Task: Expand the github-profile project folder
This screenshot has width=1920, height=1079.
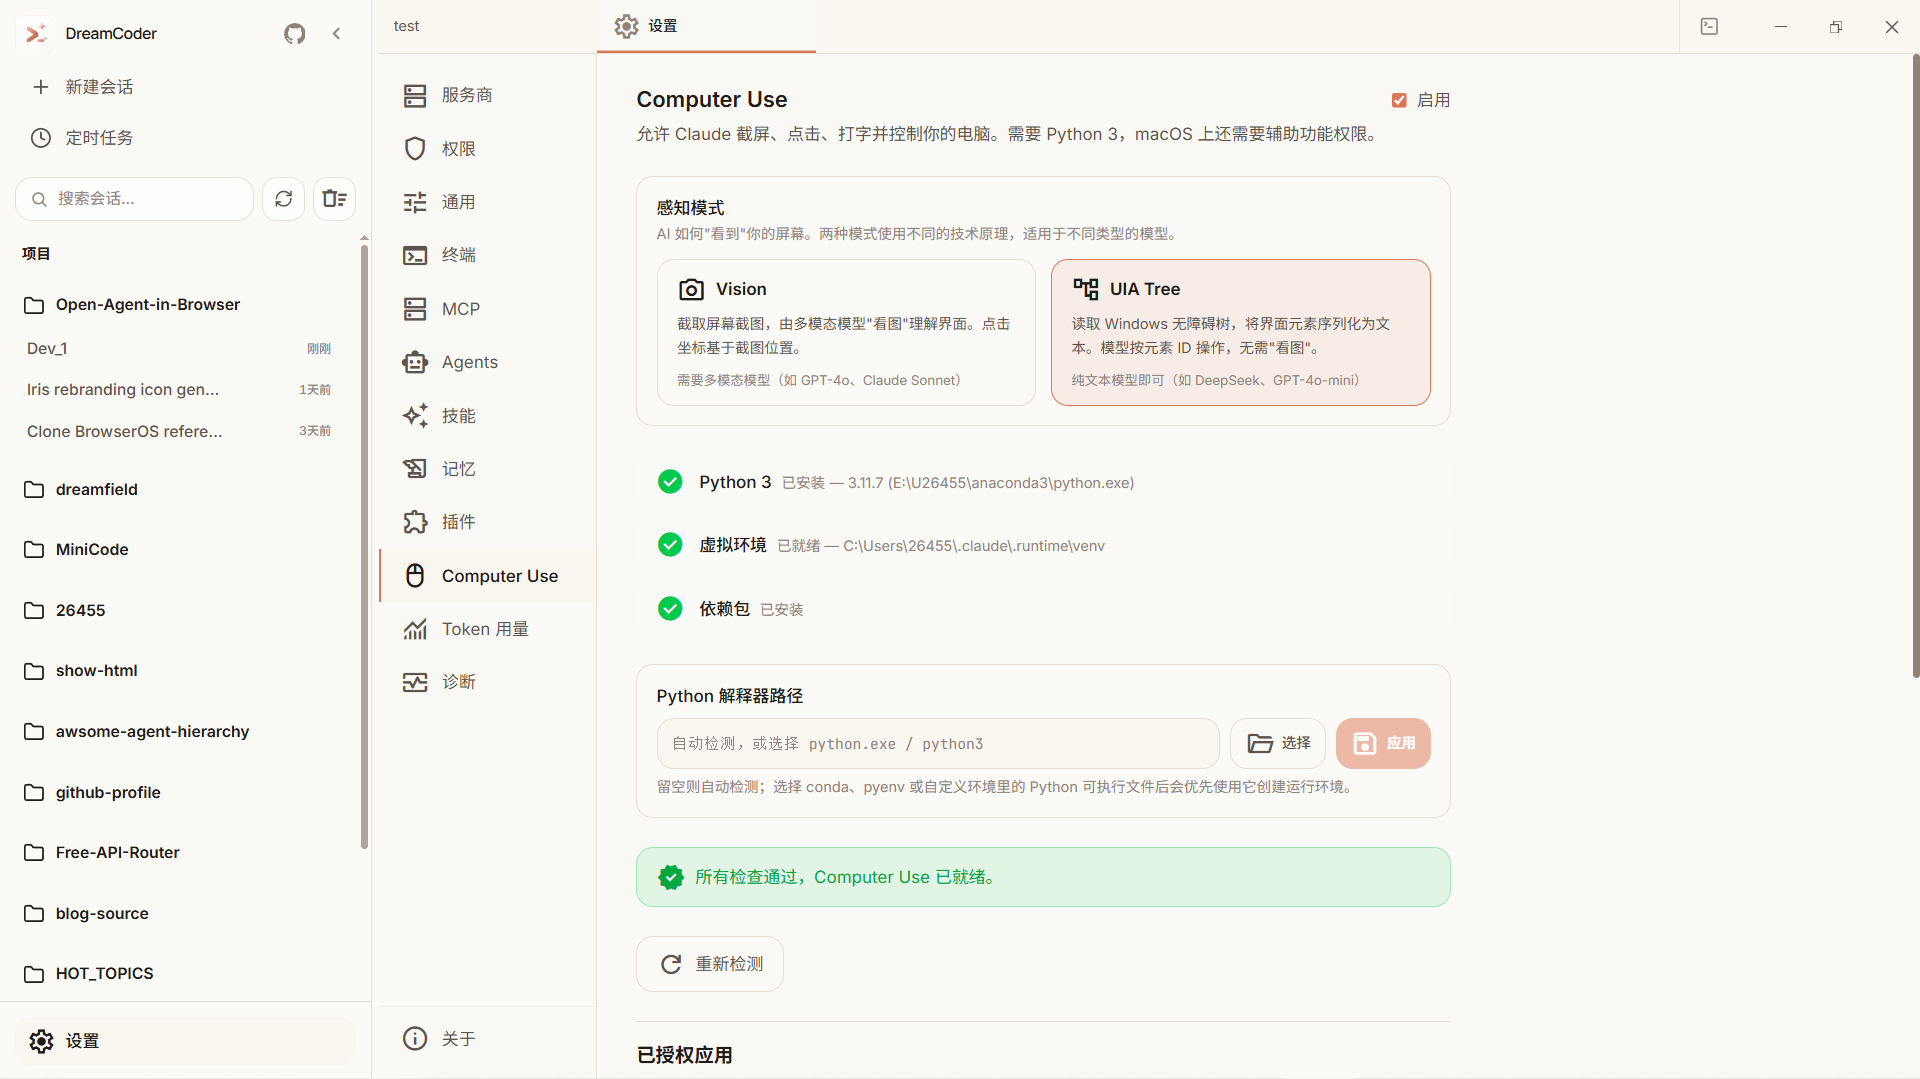Action: (180, 793)
